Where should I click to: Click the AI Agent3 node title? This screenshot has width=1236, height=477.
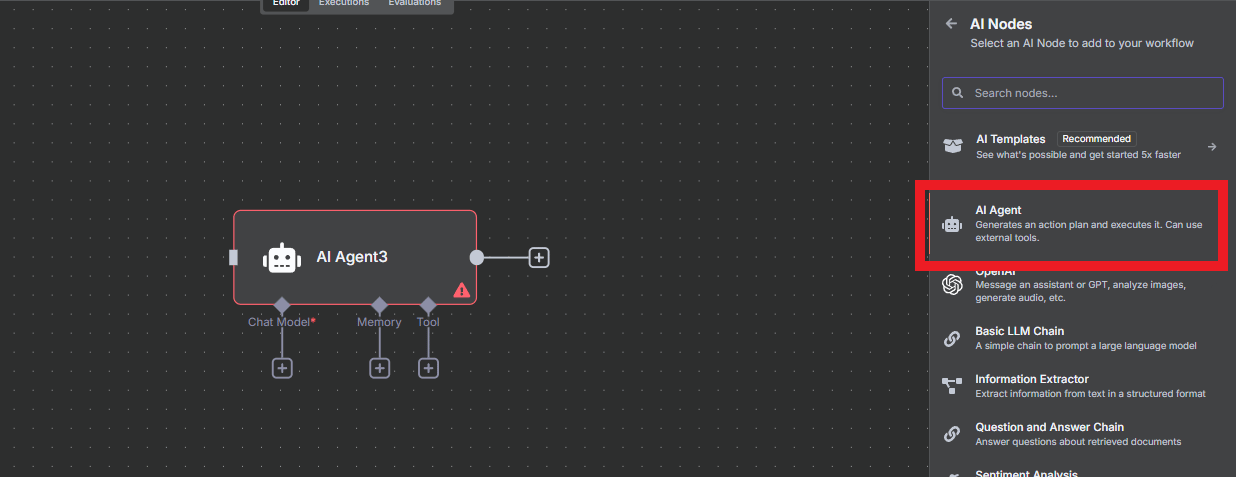pos(352,257)
